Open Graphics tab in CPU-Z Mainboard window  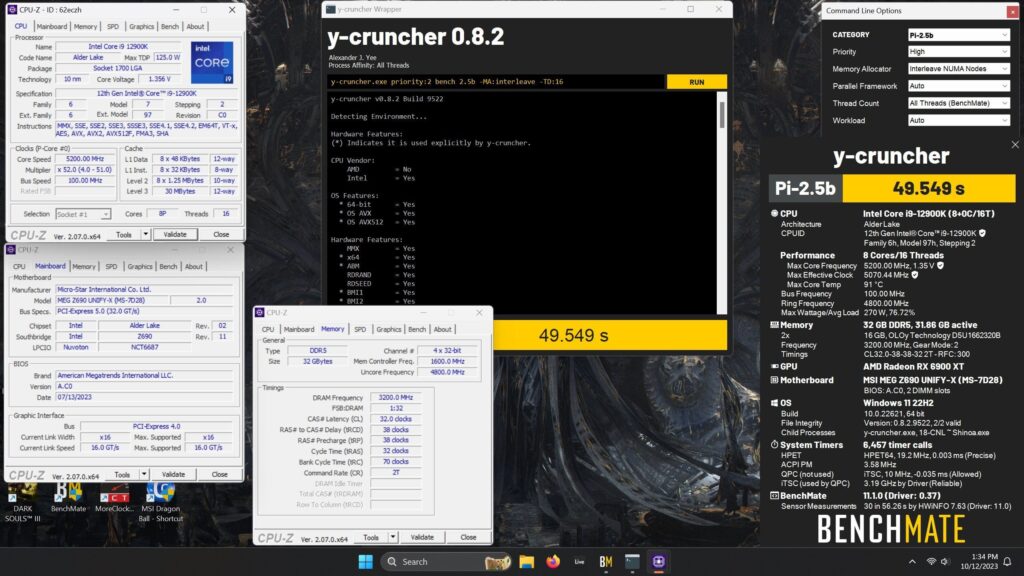(x=140, y=266)
